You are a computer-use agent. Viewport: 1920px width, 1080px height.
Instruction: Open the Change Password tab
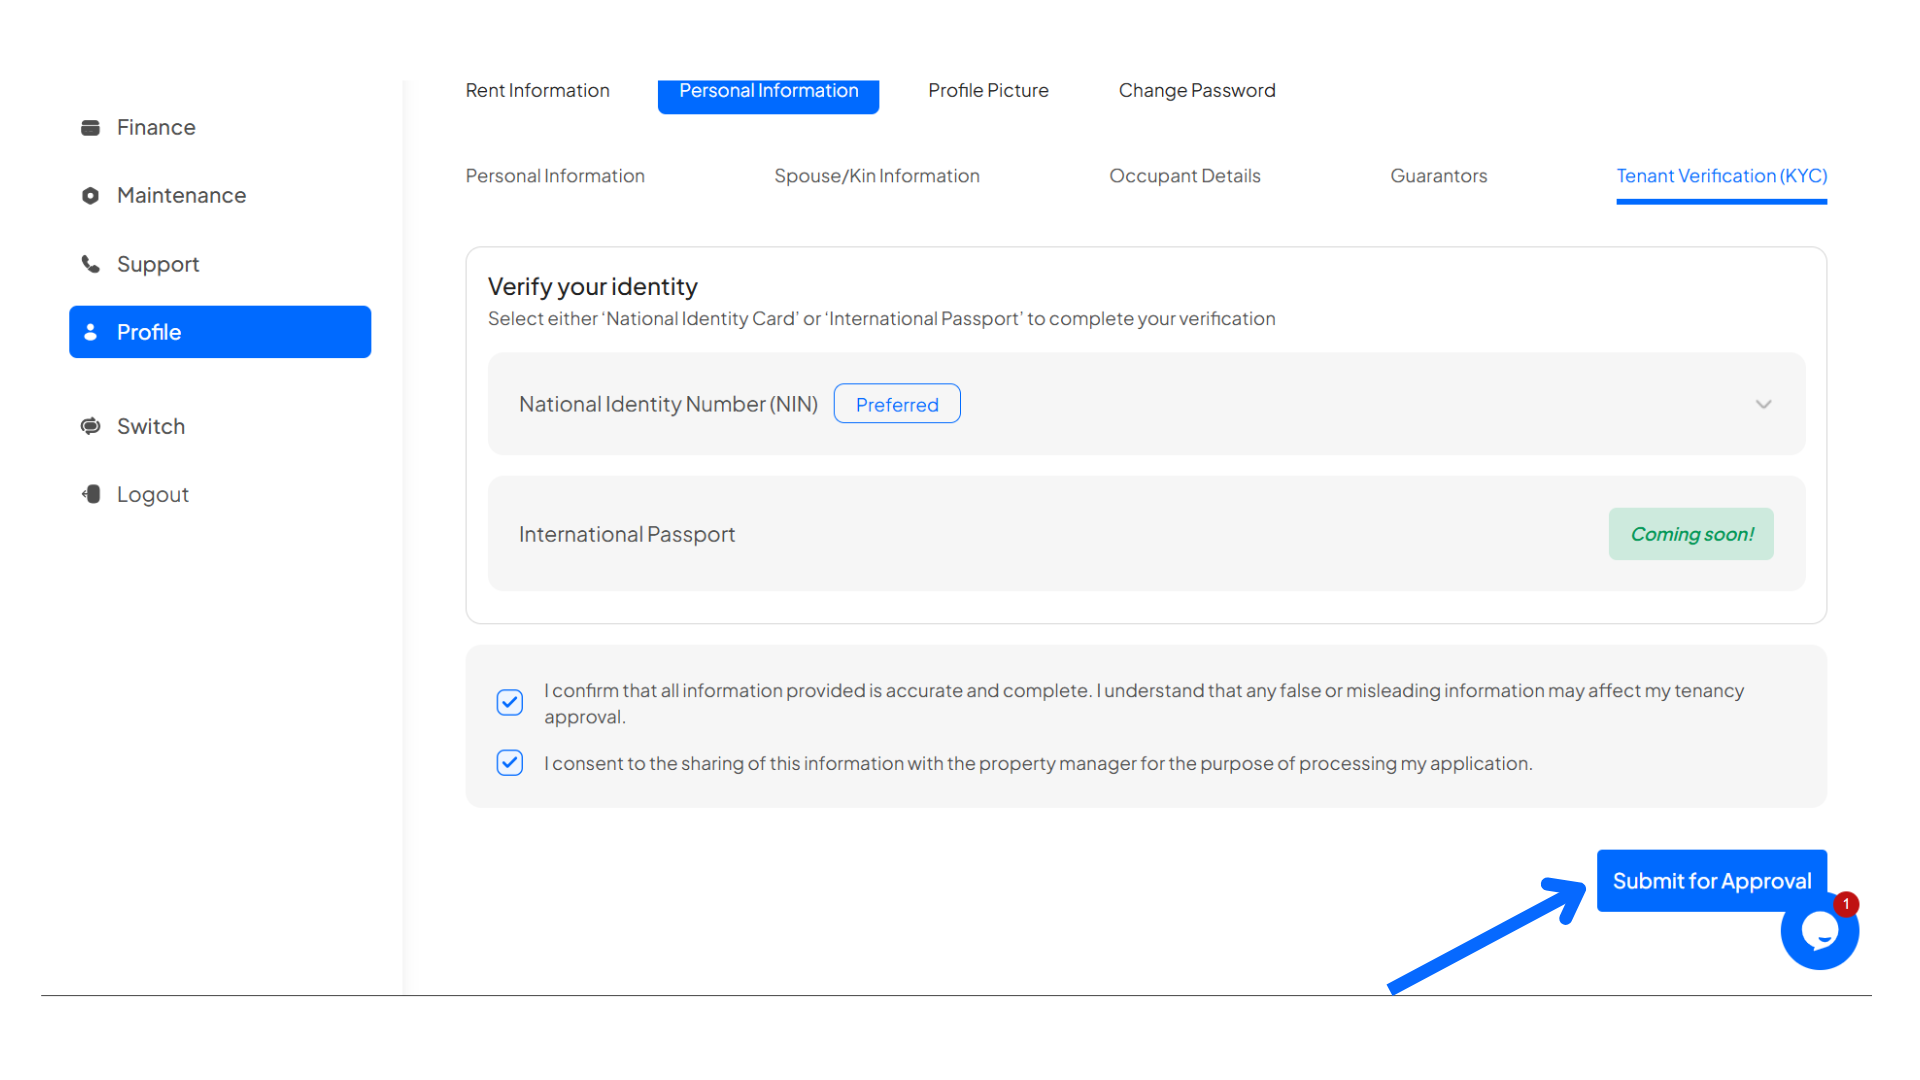tap(1197, 90)
